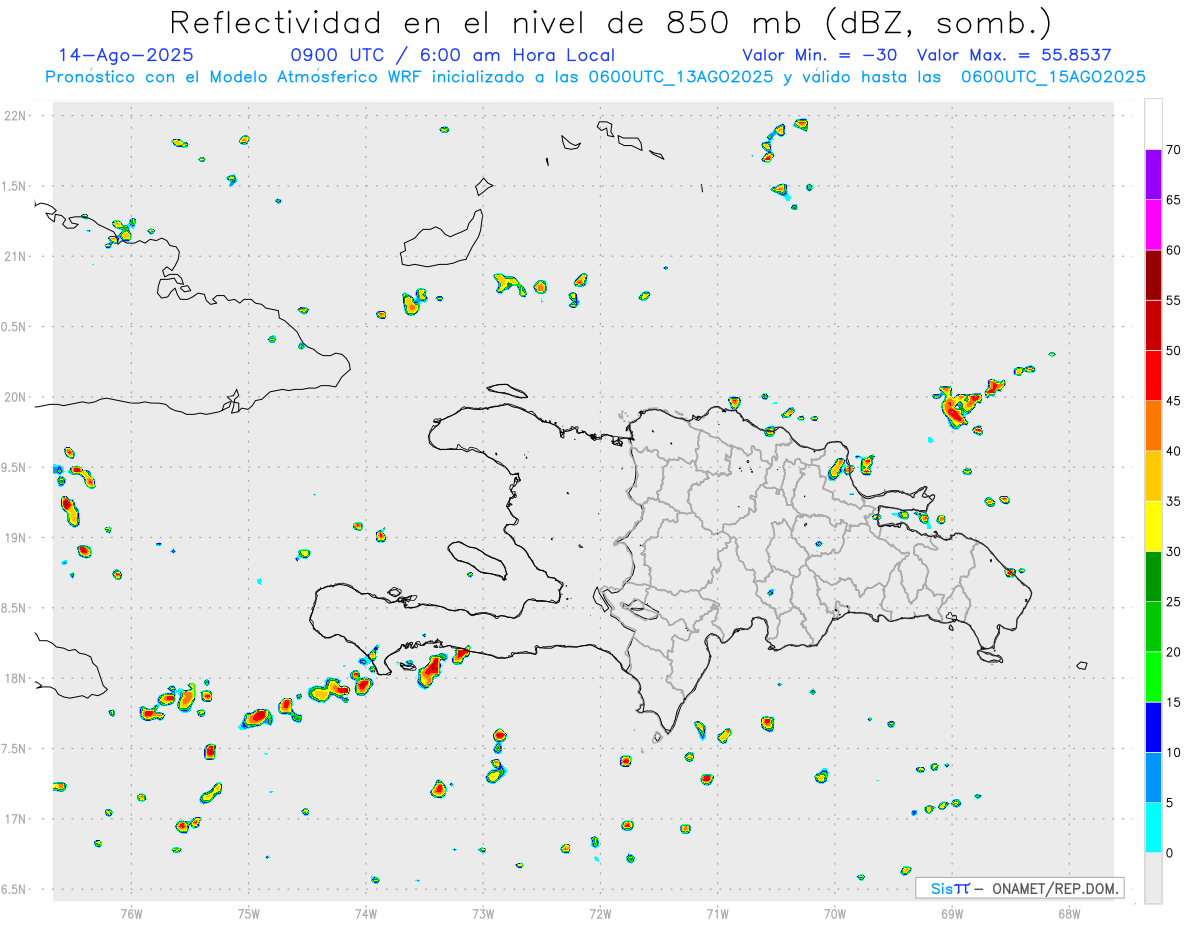Image resolution: width=1200 pixels, height=927 pixels.
Task: Click the colorbar value '20'
Action: 1174,652
